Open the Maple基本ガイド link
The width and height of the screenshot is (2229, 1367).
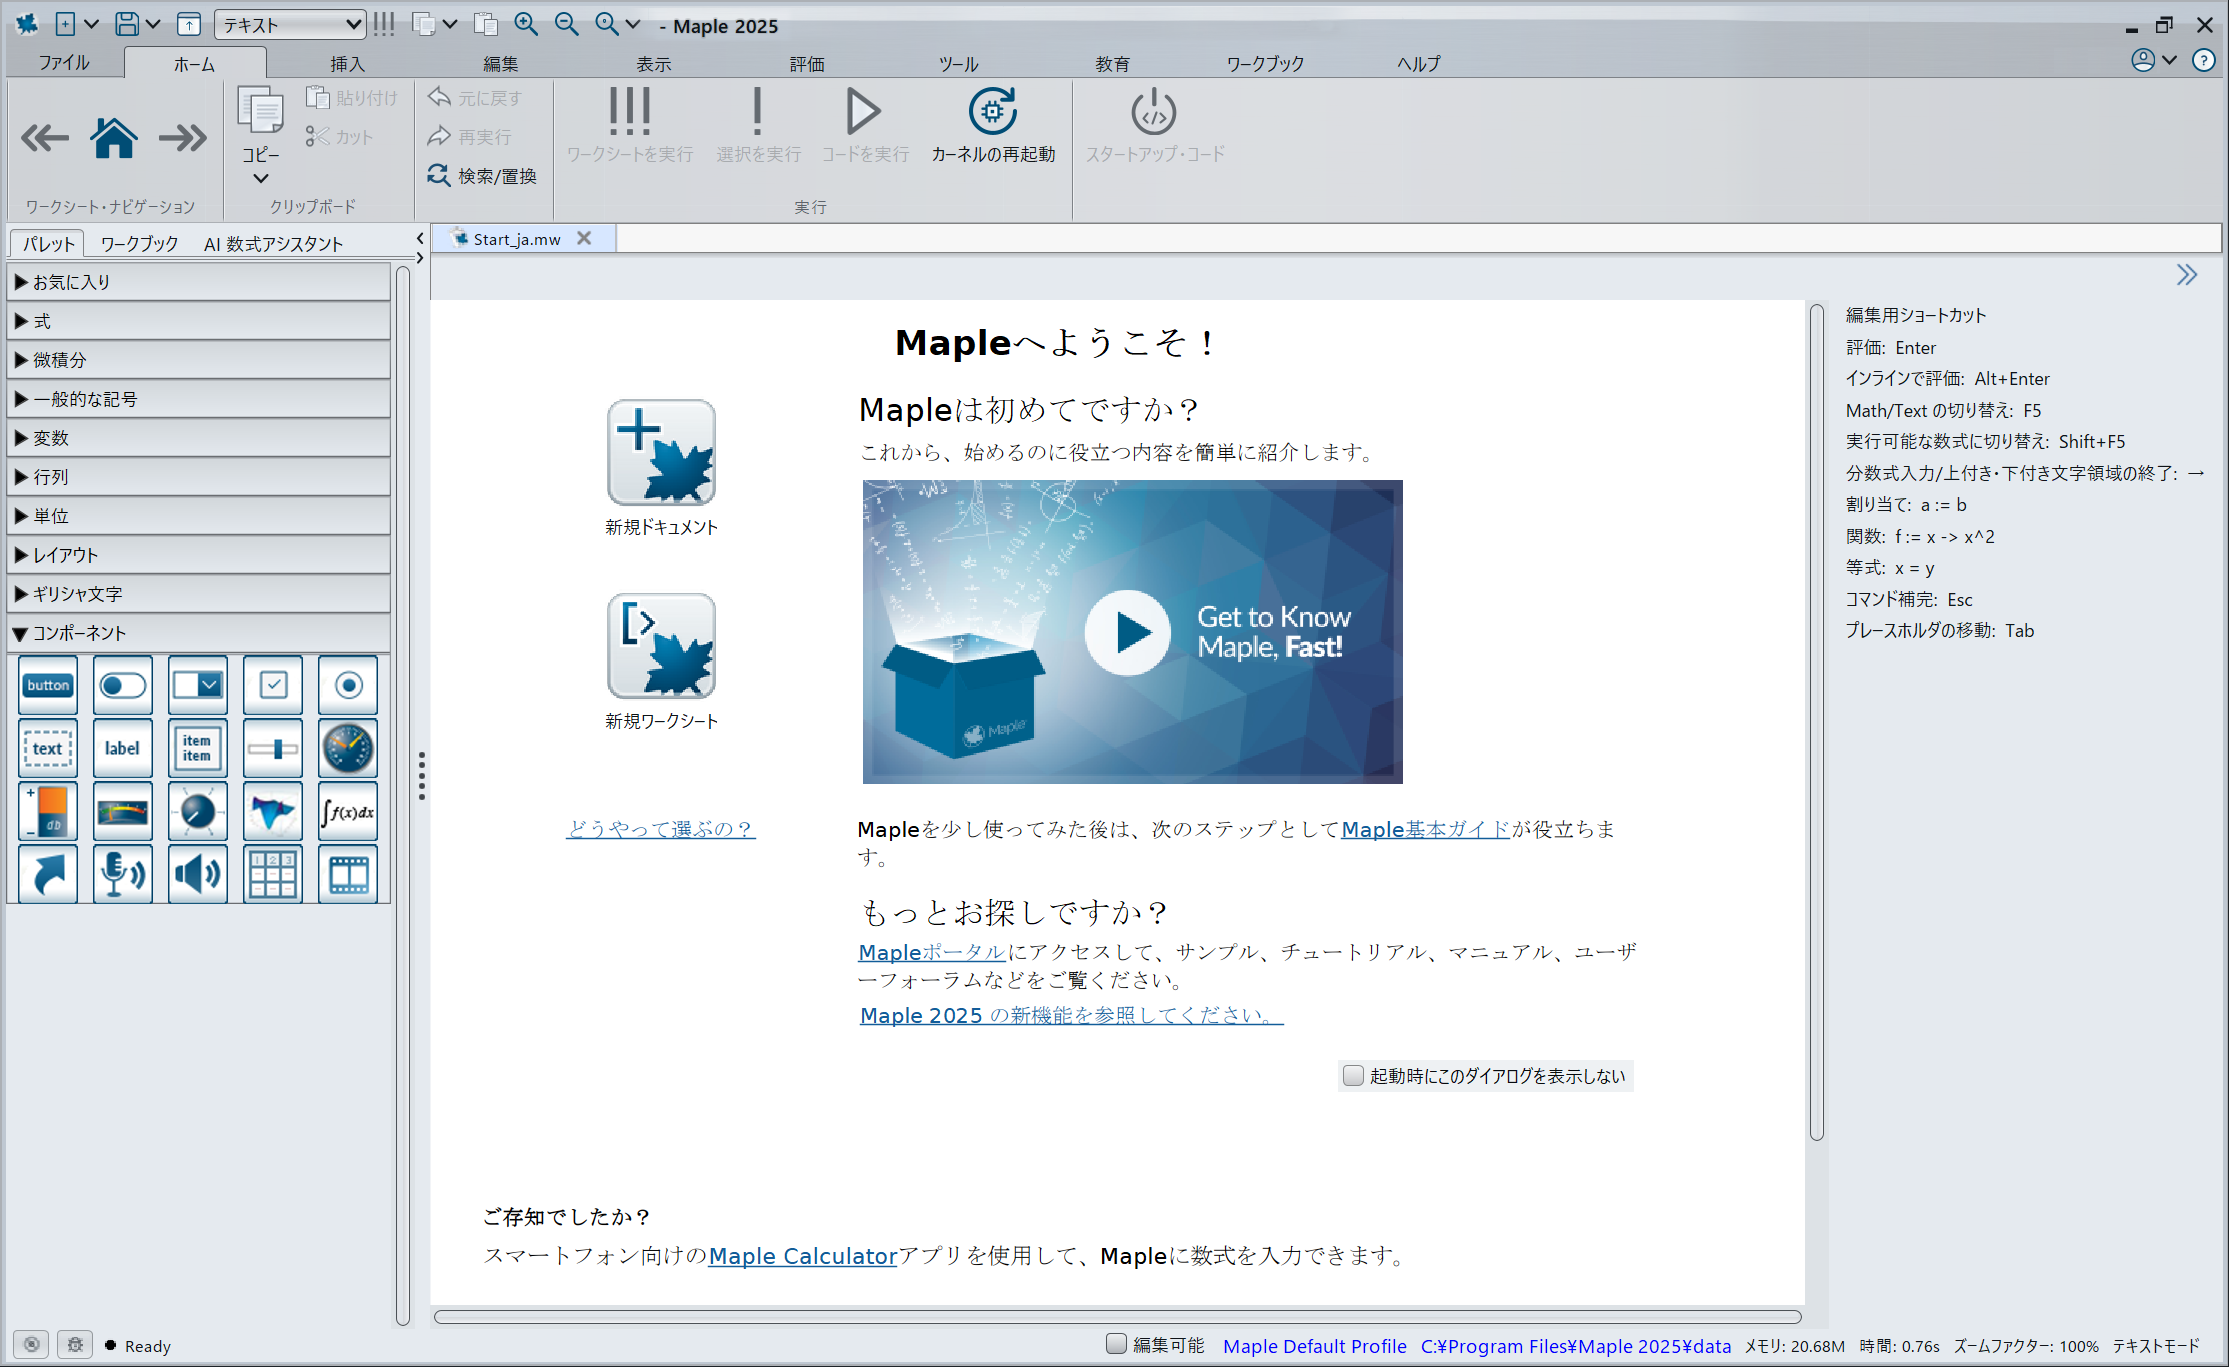click(1425, 829)
